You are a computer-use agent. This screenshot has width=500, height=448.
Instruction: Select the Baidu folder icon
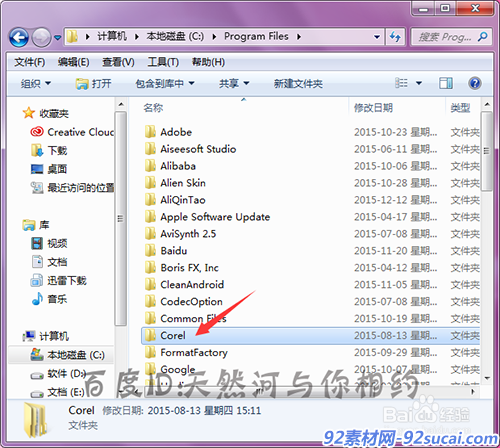(x=150, y=251)
